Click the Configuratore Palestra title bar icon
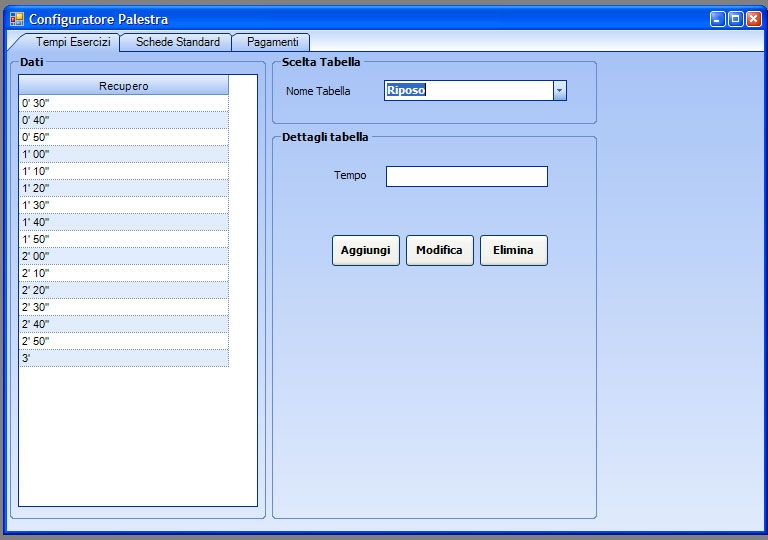The image size is (768, 540). [x=16, y=19]
